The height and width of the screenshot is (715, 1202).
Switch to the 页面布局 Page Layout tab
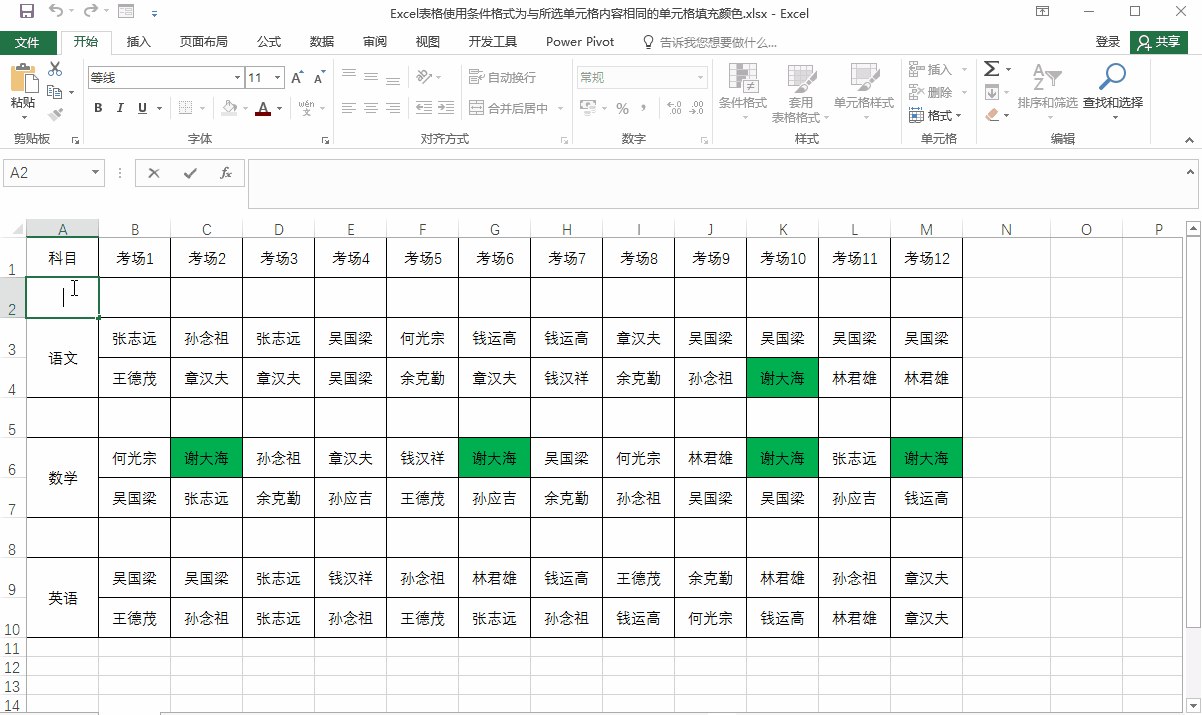[x=204, y=42]
